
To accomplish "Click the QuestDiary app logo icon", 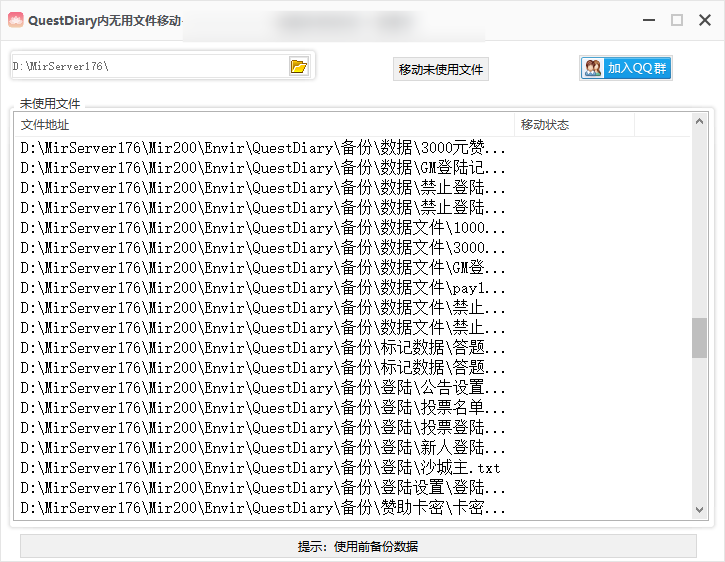I will 15,20.
